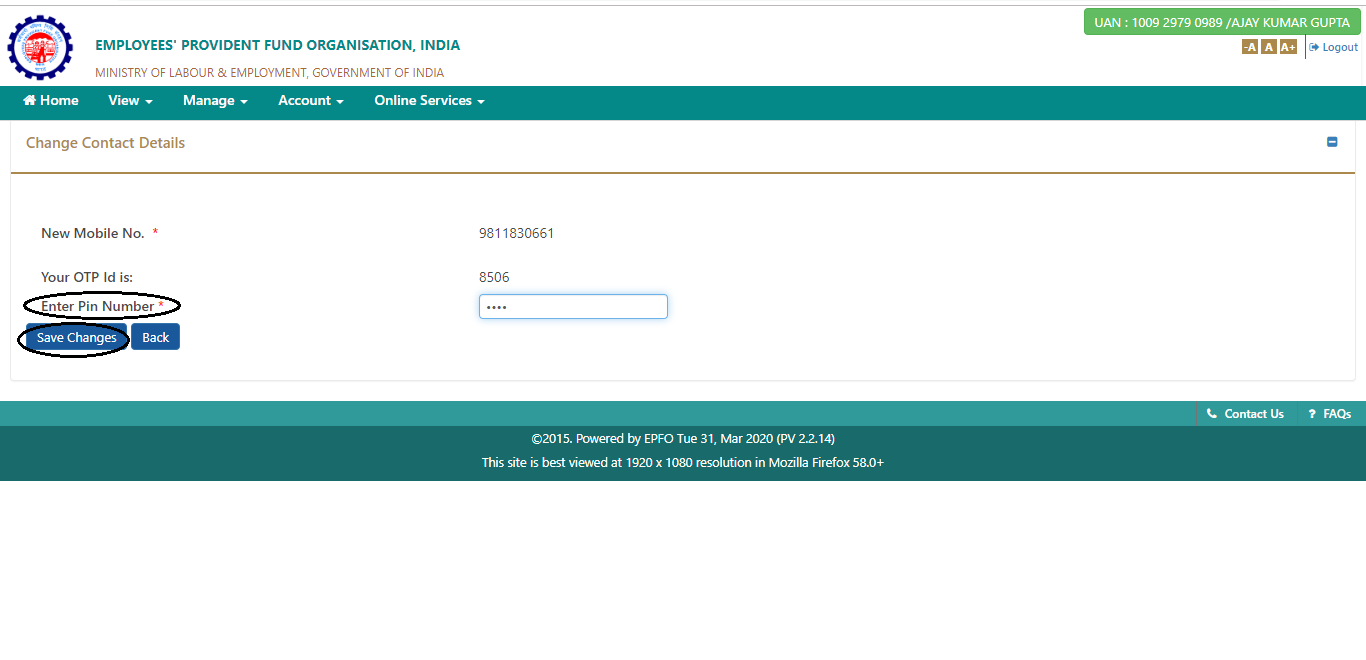Screen dimensions: 1366x660
Task: Click the Employees' Provident Fund Organisation title
Action: coord(277,45)
